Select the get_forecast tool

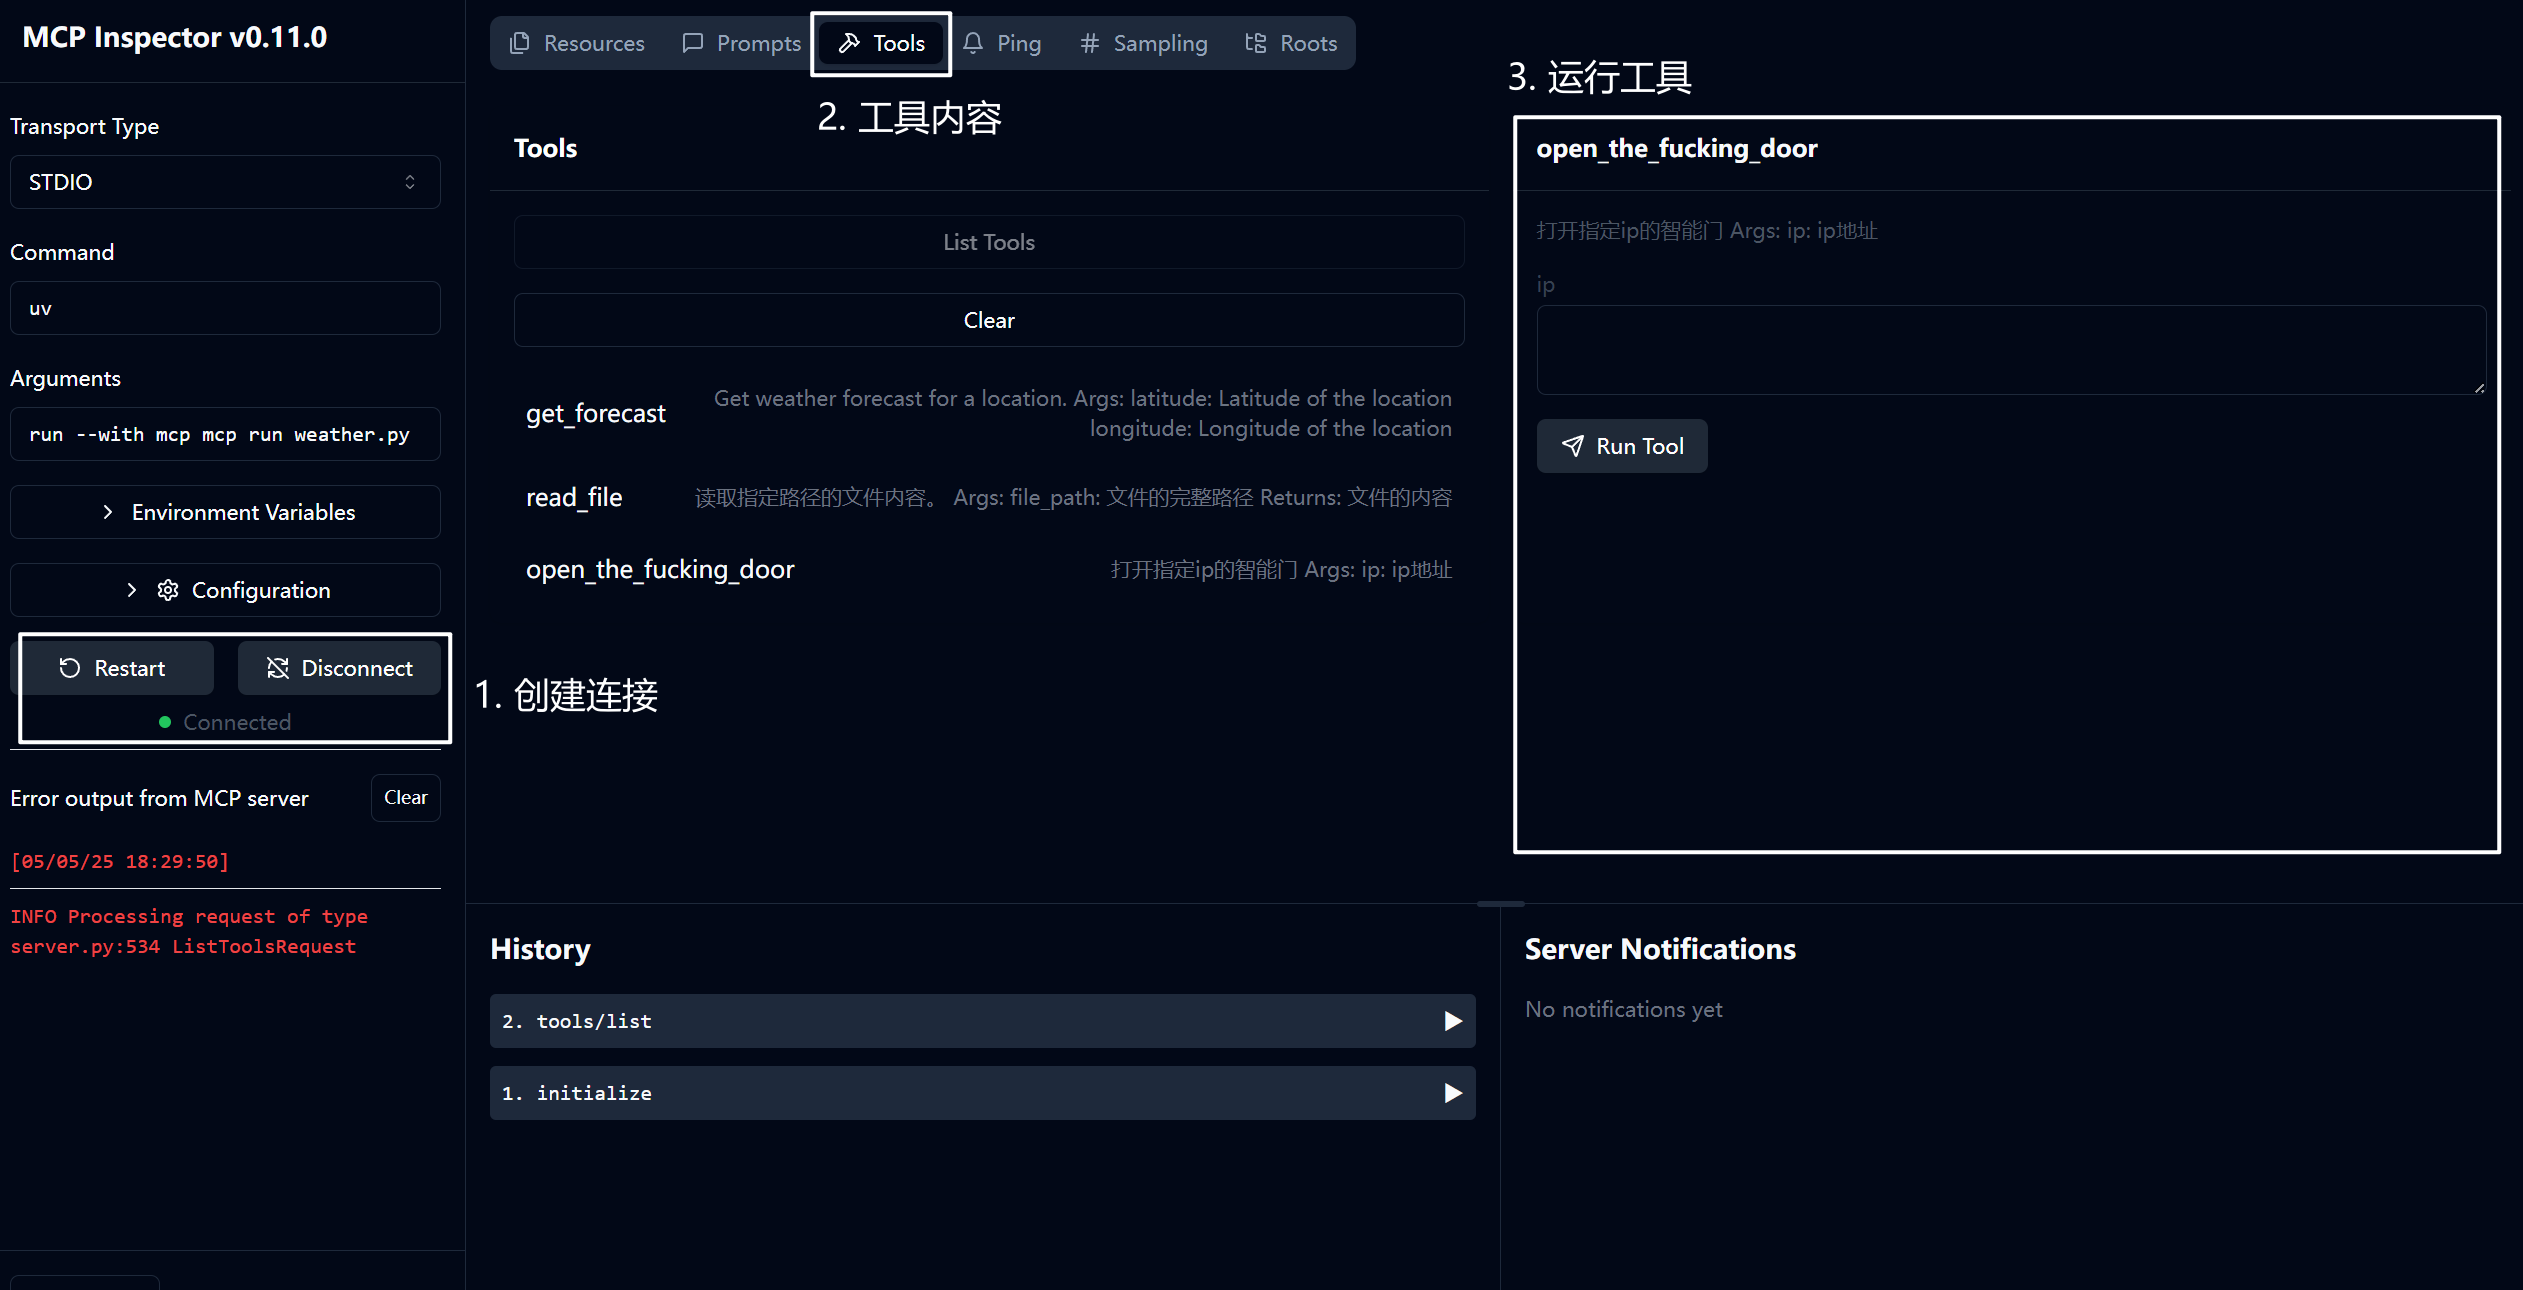(595, 413)
